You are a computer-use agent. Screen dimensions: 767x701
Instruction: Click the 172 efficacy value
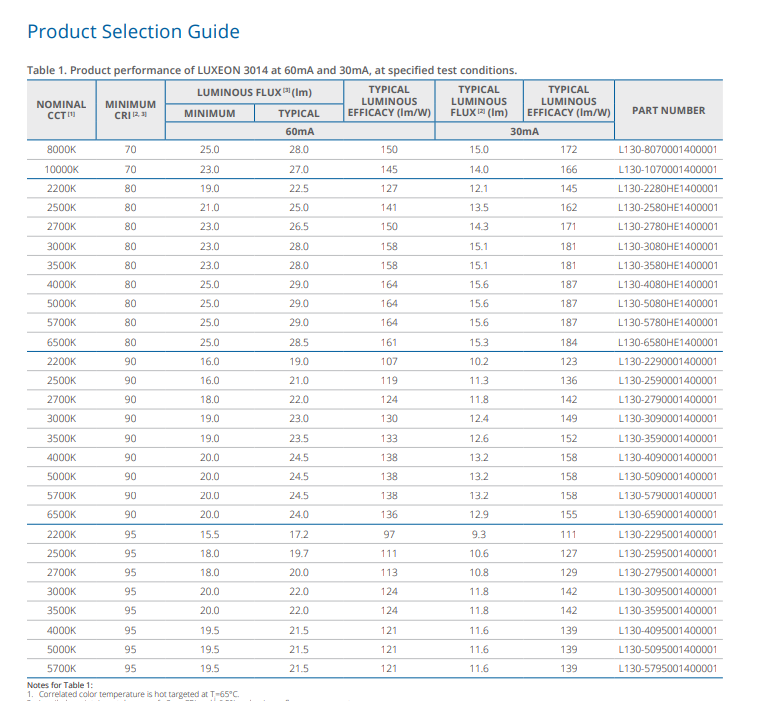568,150
